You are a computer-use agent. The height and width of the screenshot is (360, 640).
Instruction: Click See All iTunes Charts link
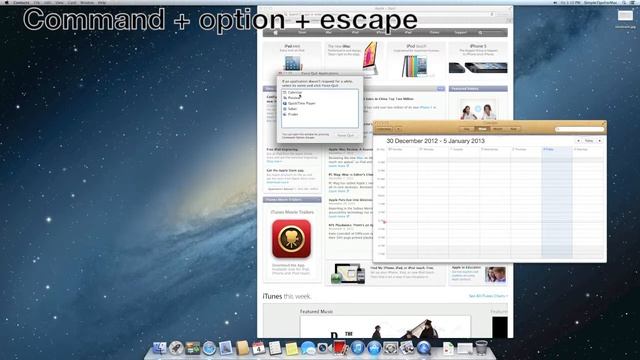[488, 296]
